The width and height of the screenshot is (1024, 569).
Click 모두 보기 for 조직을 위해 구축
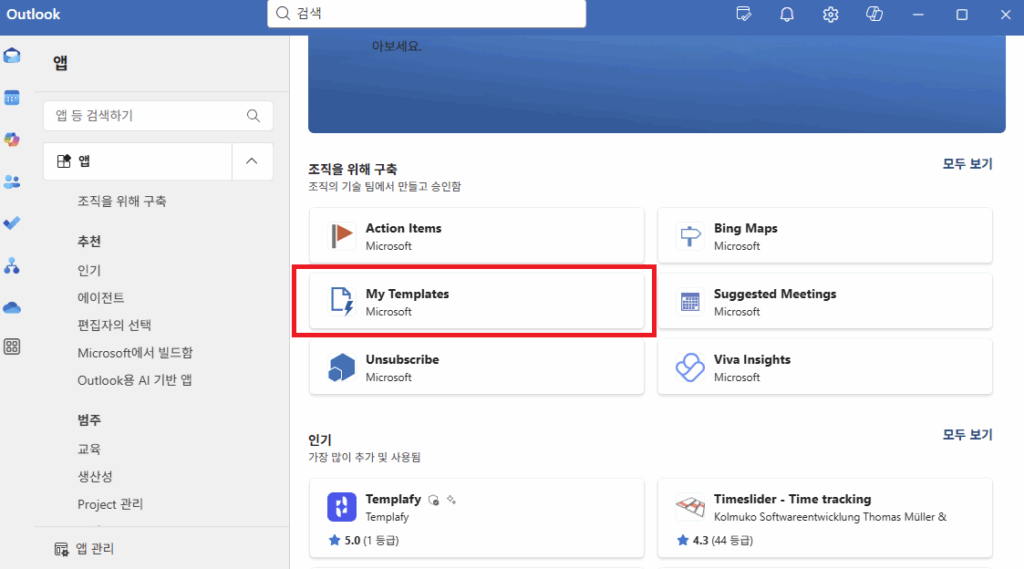click(967, 164)
